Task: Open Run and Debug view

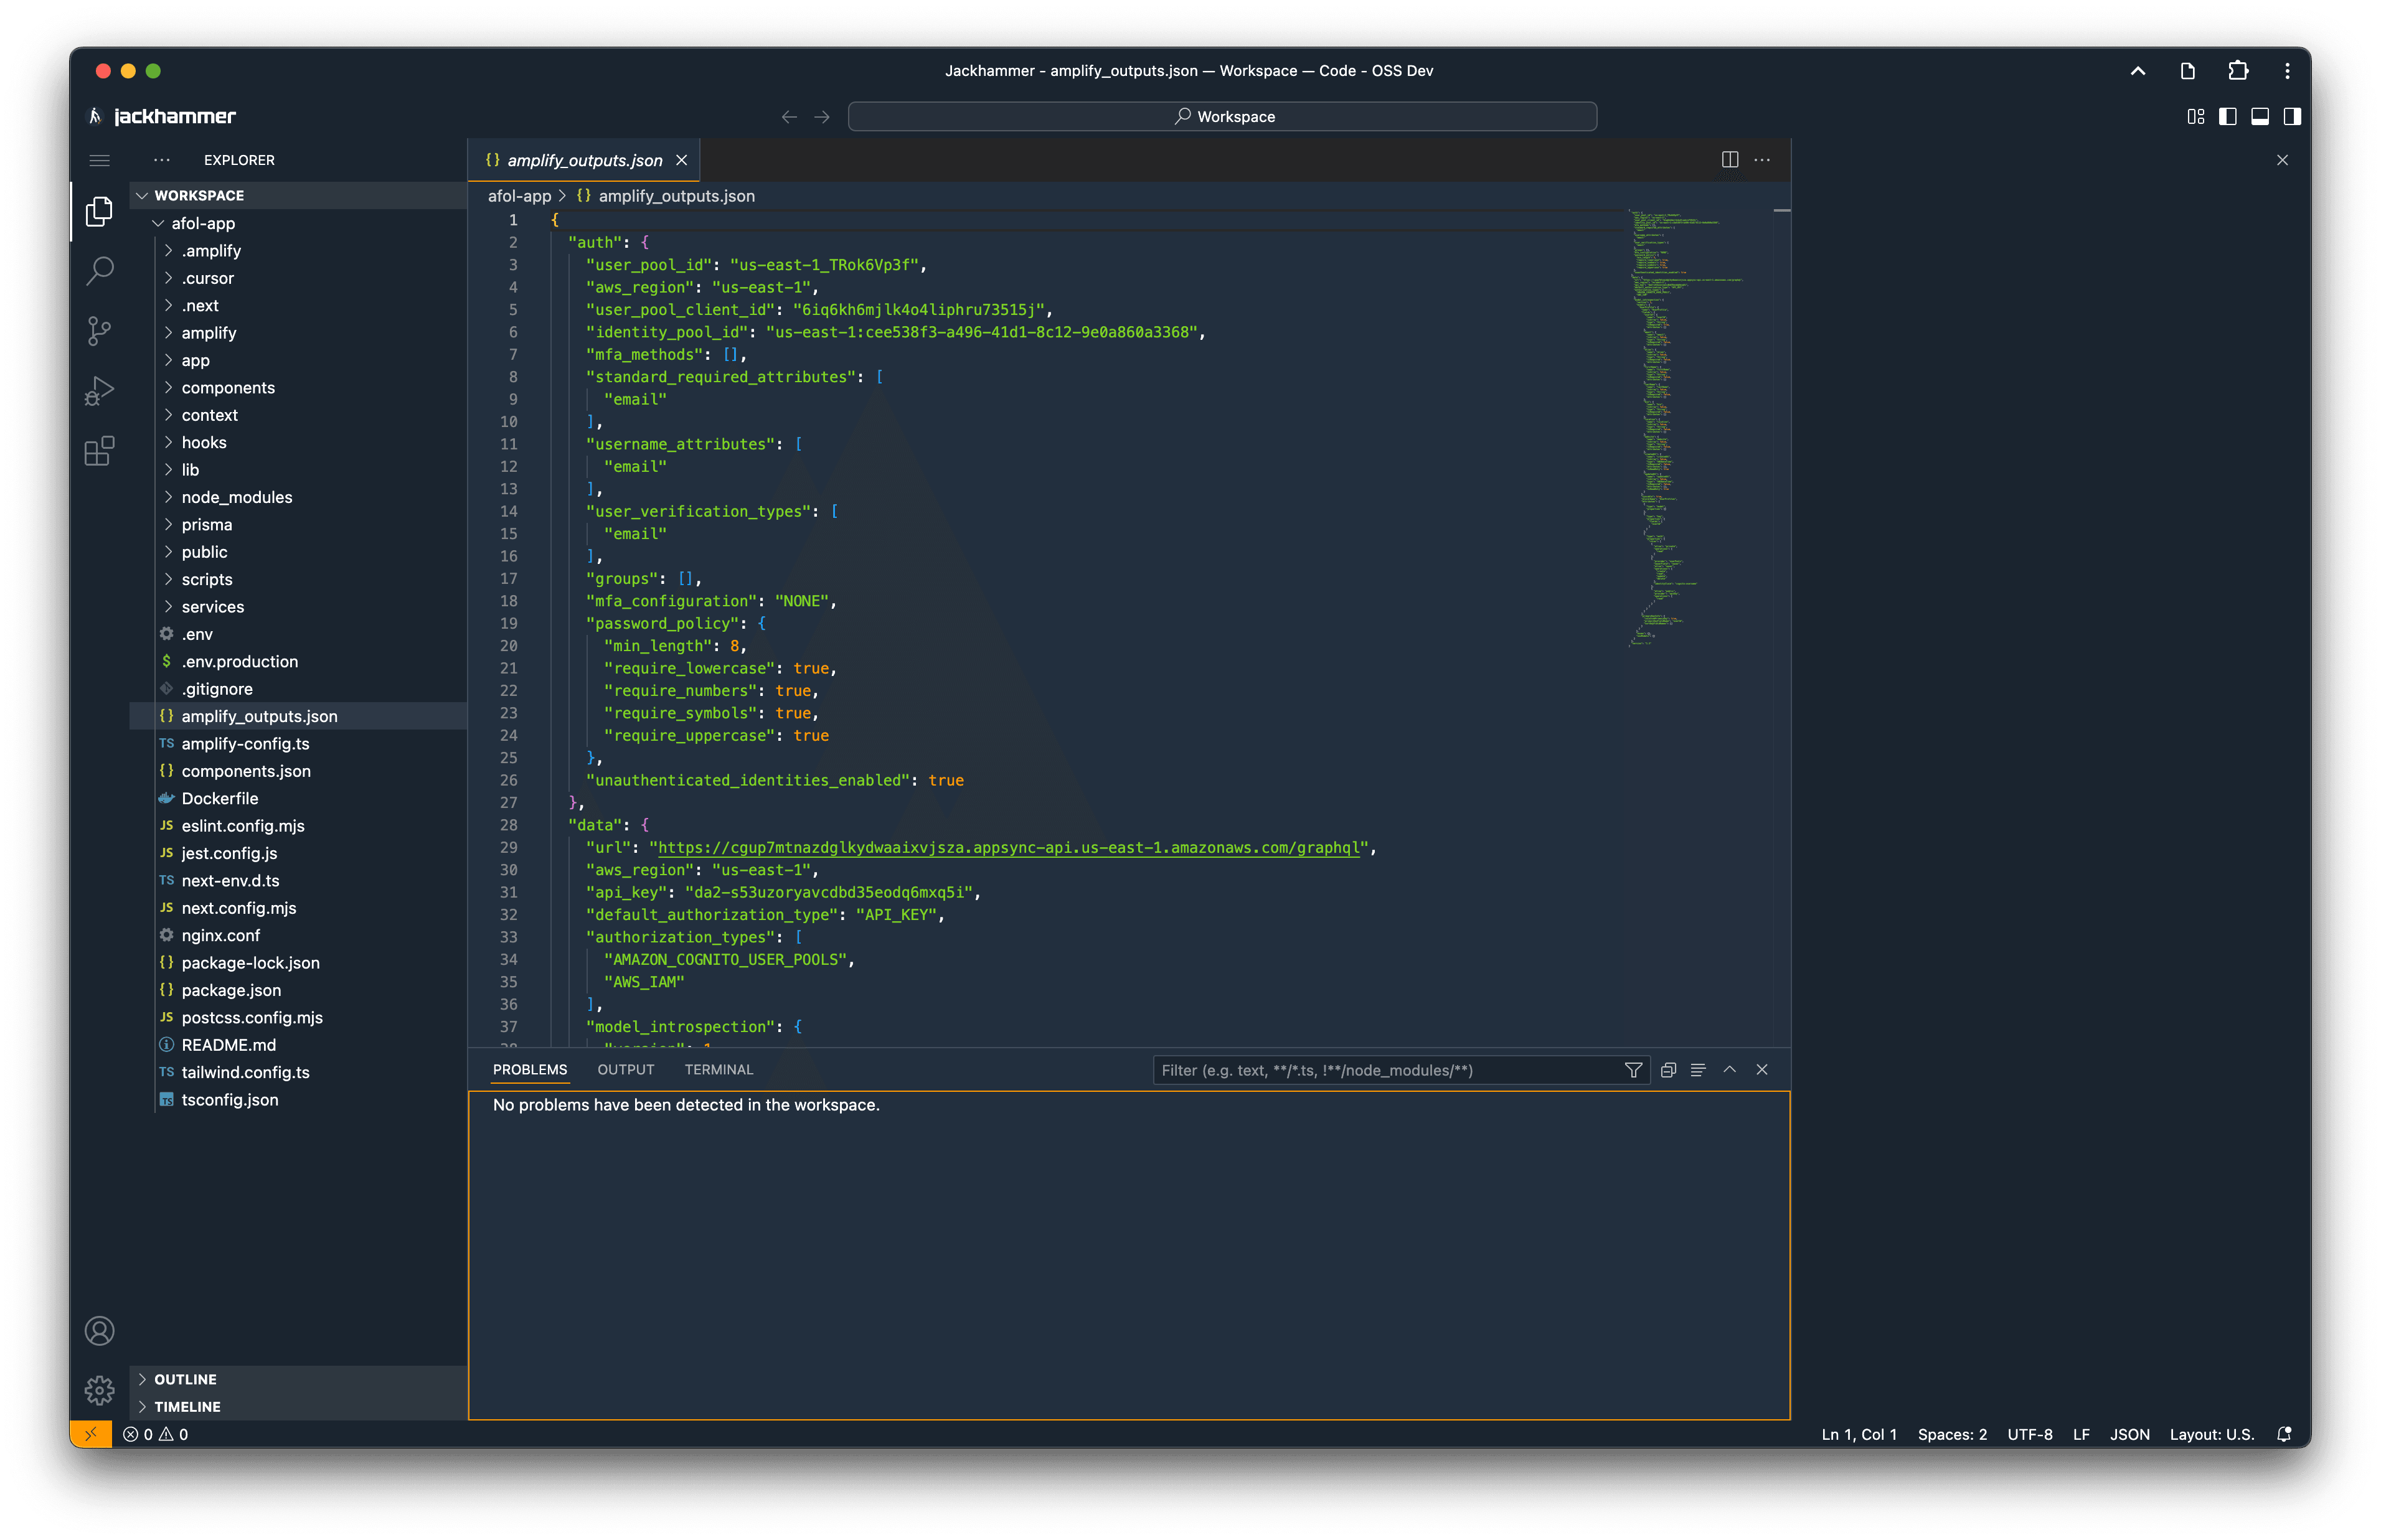Action: pyautogui.click(x=99, y=391)
